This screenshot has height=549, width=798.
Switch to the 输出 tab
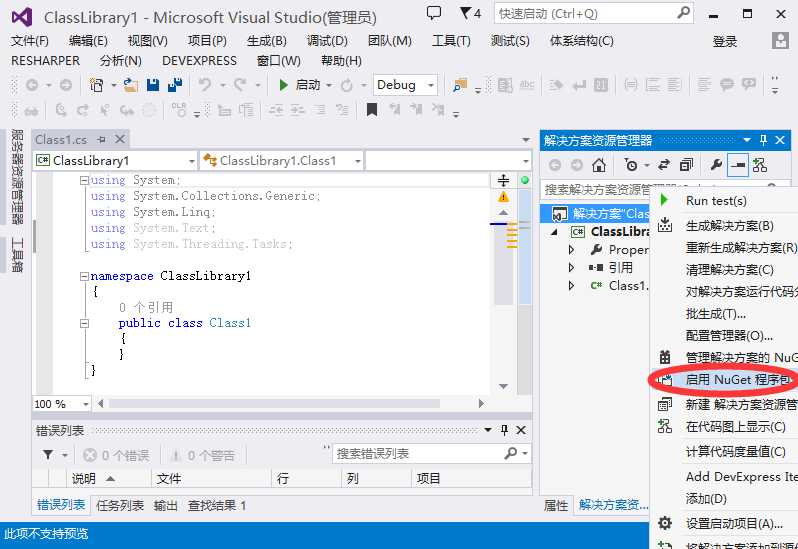pos(165,505)
